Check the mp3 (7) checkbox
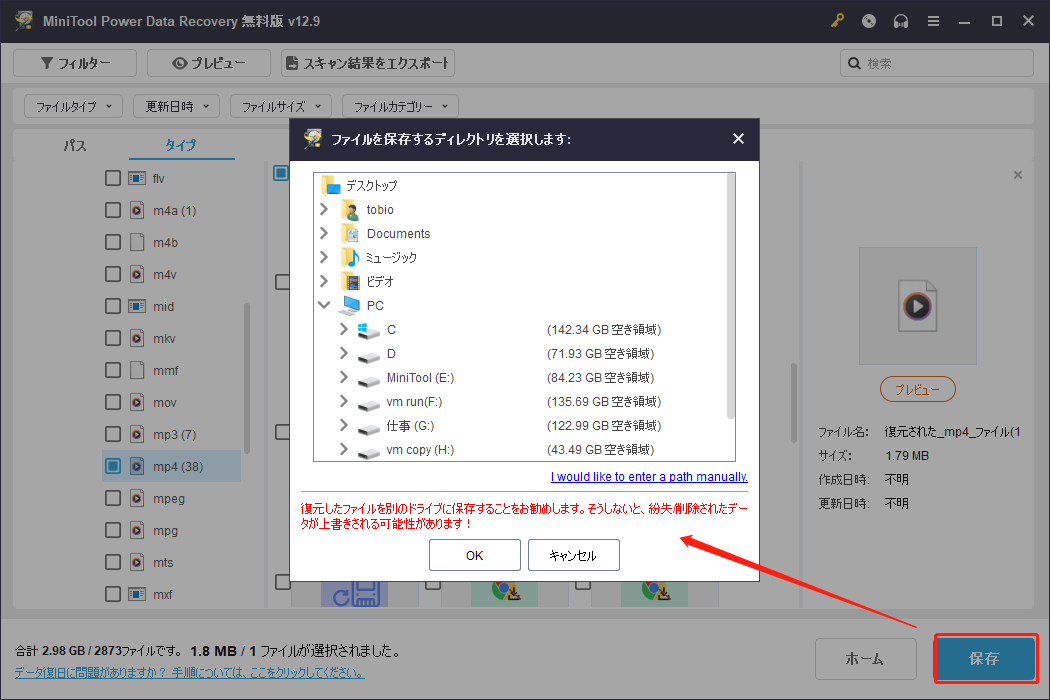1050x700 pixels. tap(113, 434)
